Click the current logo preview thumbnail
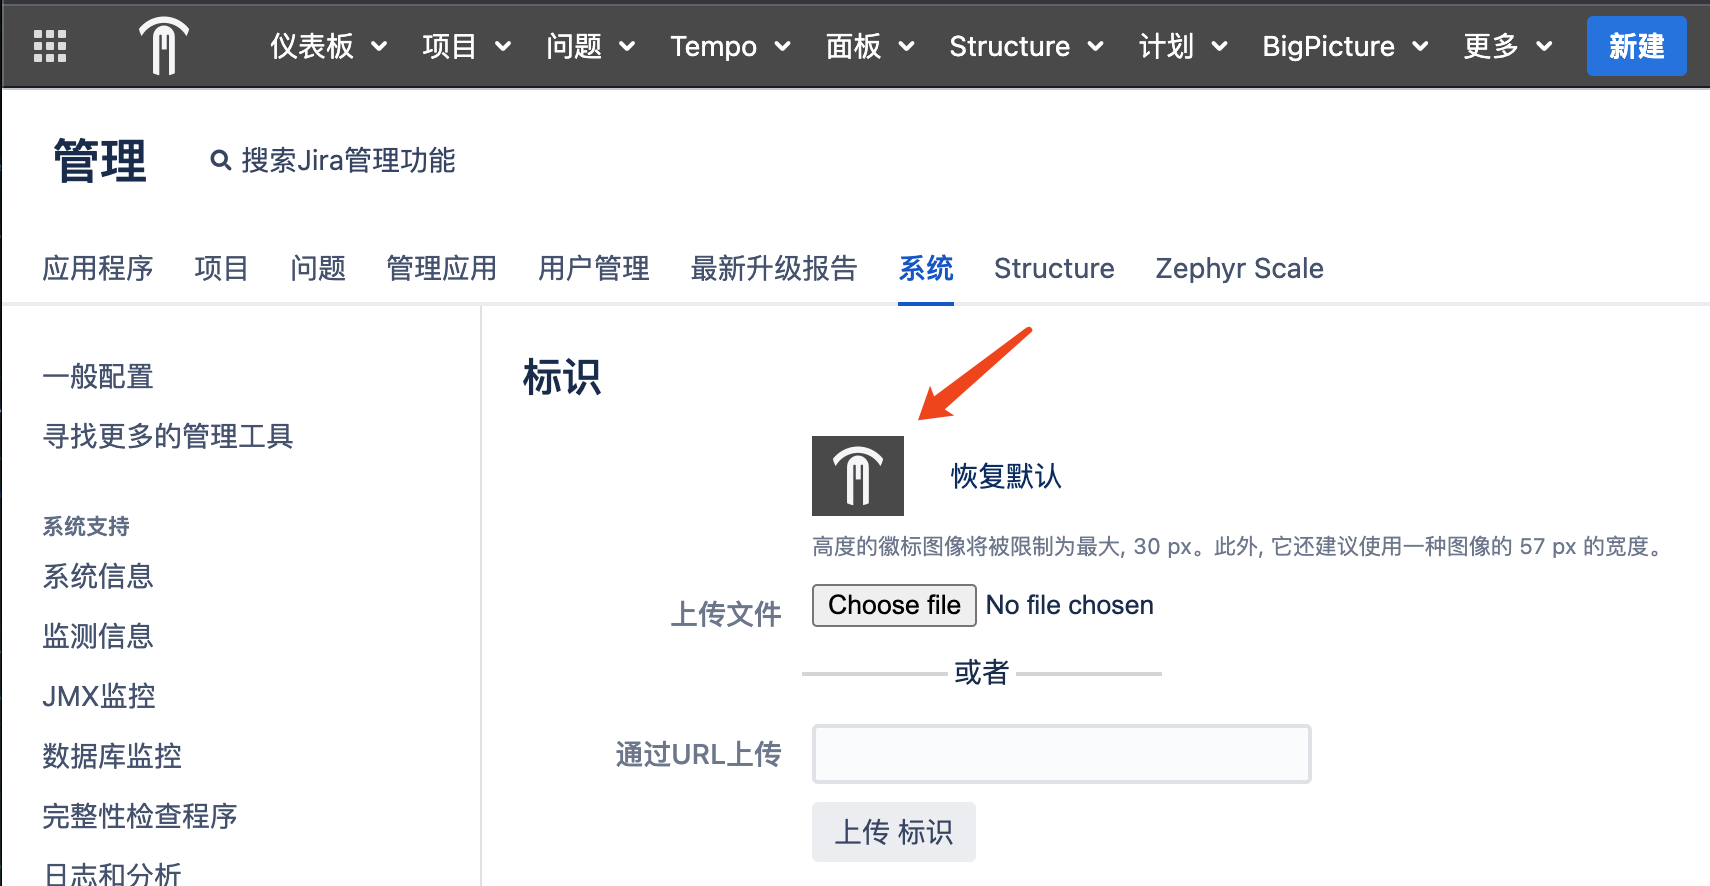Image resolution: width=1710 pixels, height=886 pixels. 858,476
